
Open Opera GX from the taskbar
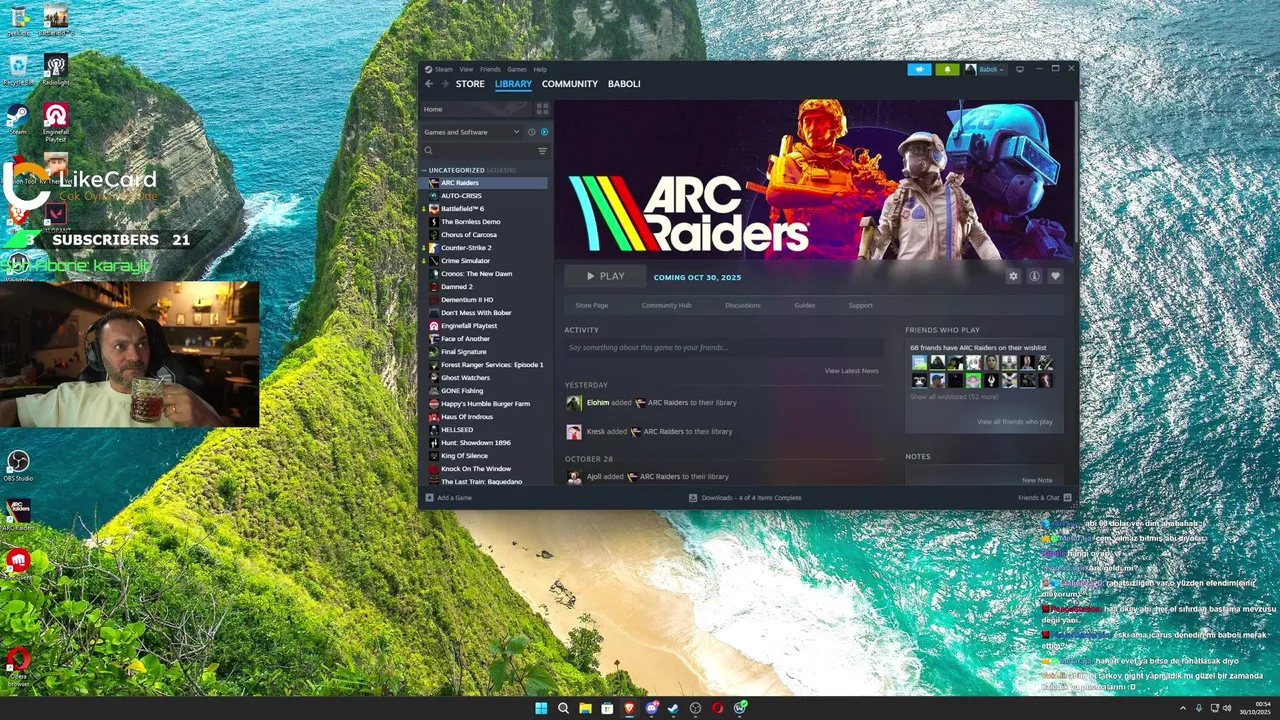(x=717, y=708)
